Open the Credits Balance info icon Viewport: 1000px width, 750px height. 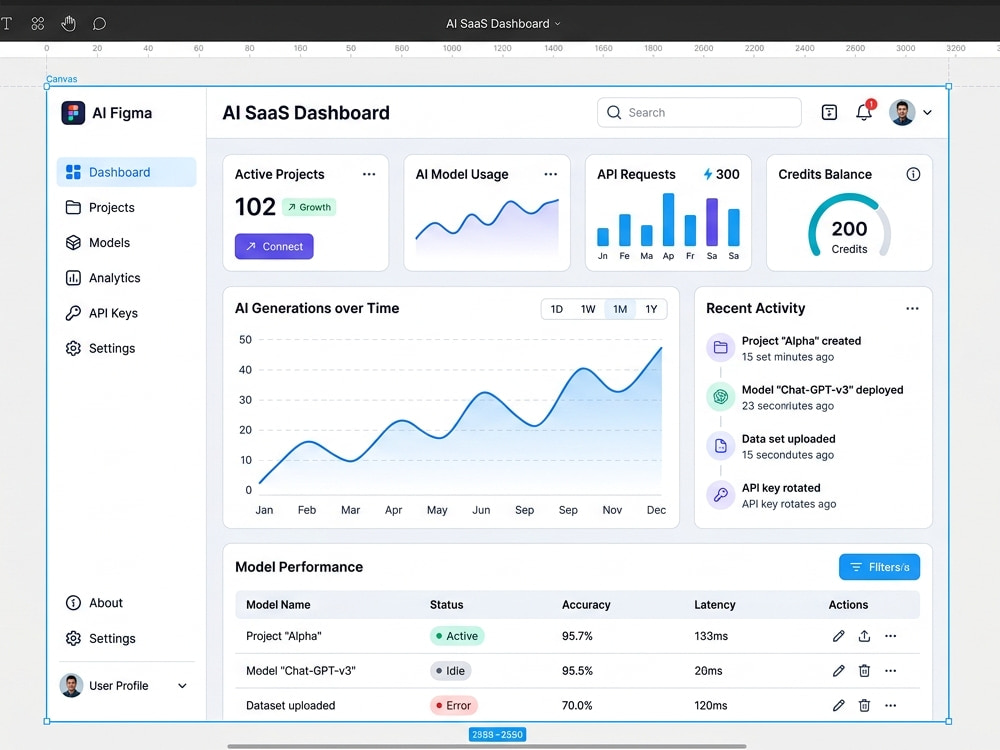coord(913,174)
